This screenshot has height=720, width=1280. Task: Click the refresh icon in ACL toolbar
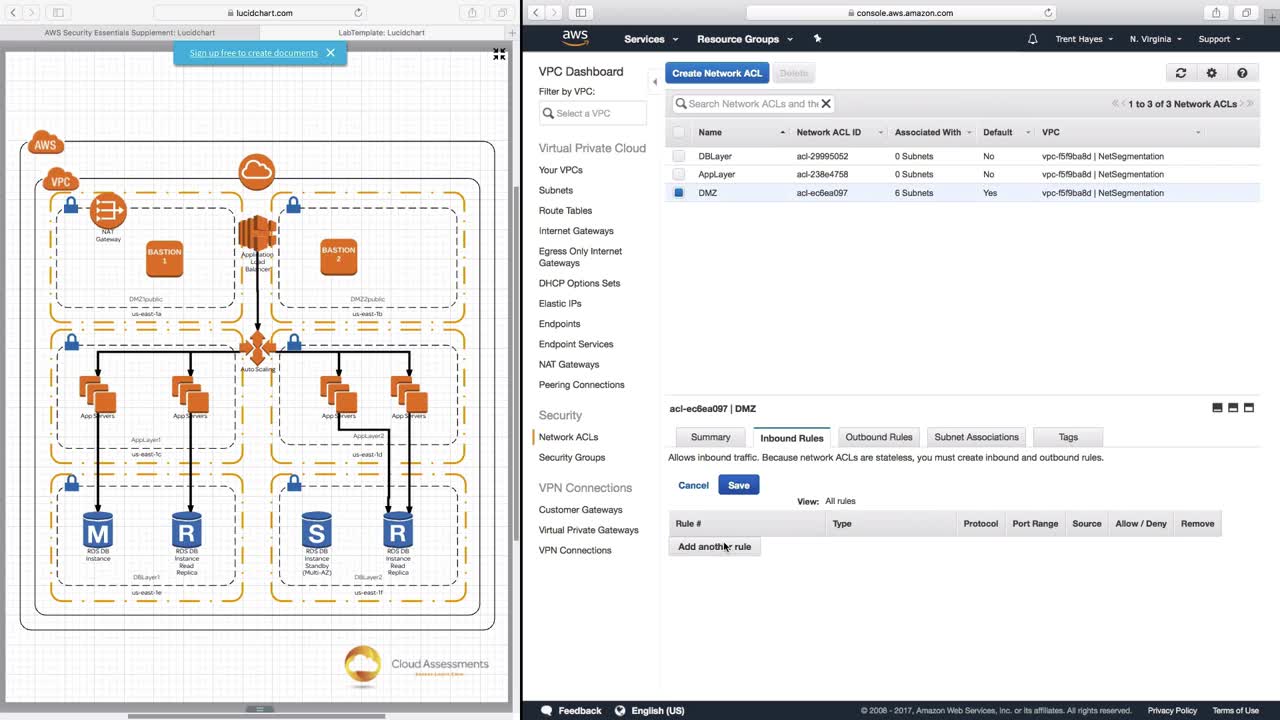click(1181, 73)
